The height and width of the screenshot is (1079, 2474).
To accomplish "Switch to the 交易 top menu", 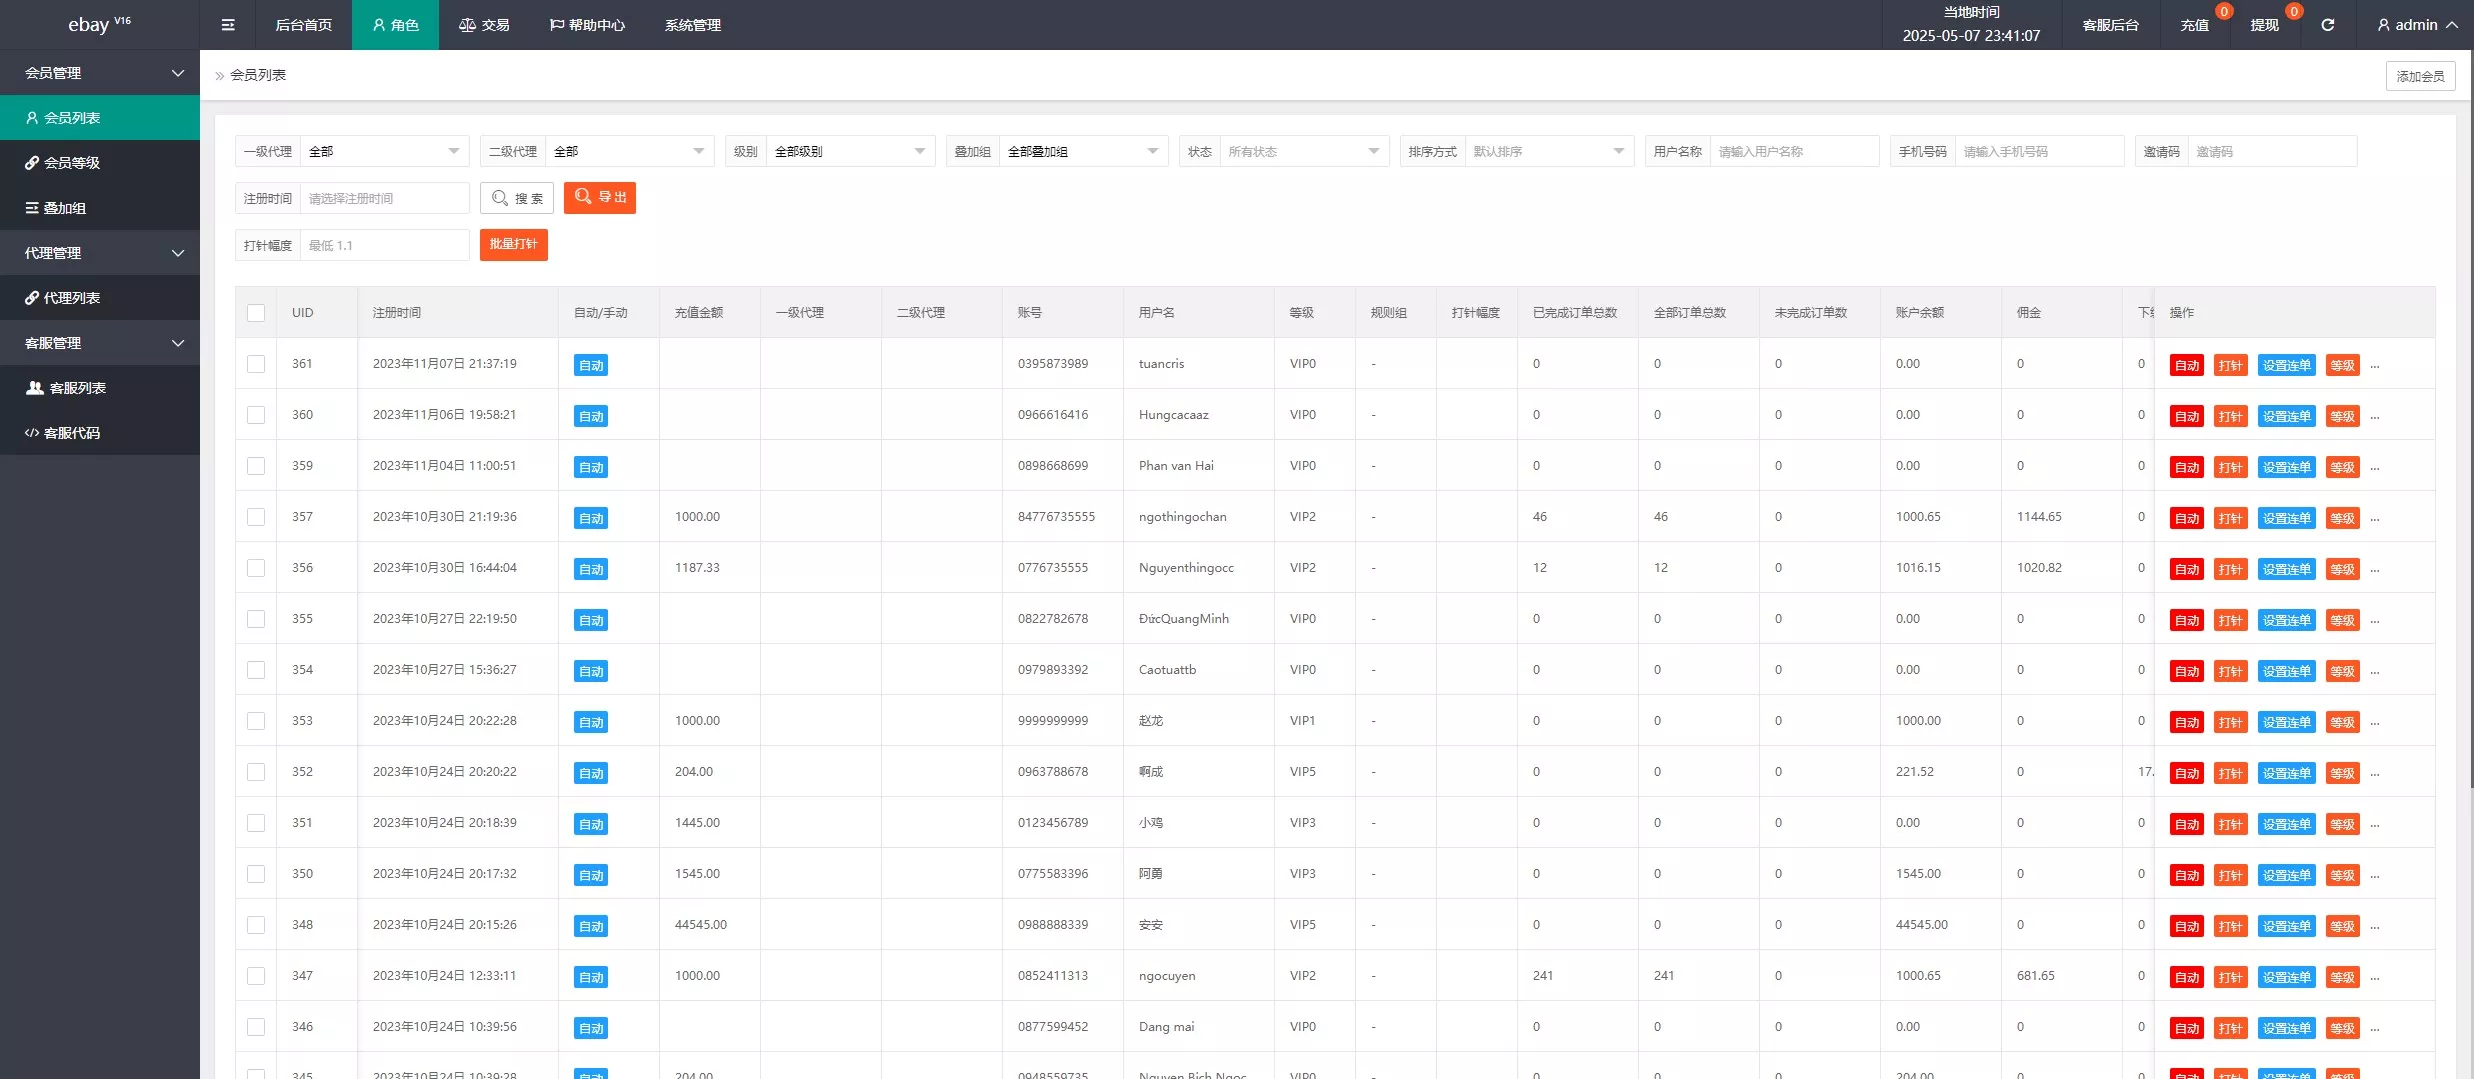I will 484,25.
